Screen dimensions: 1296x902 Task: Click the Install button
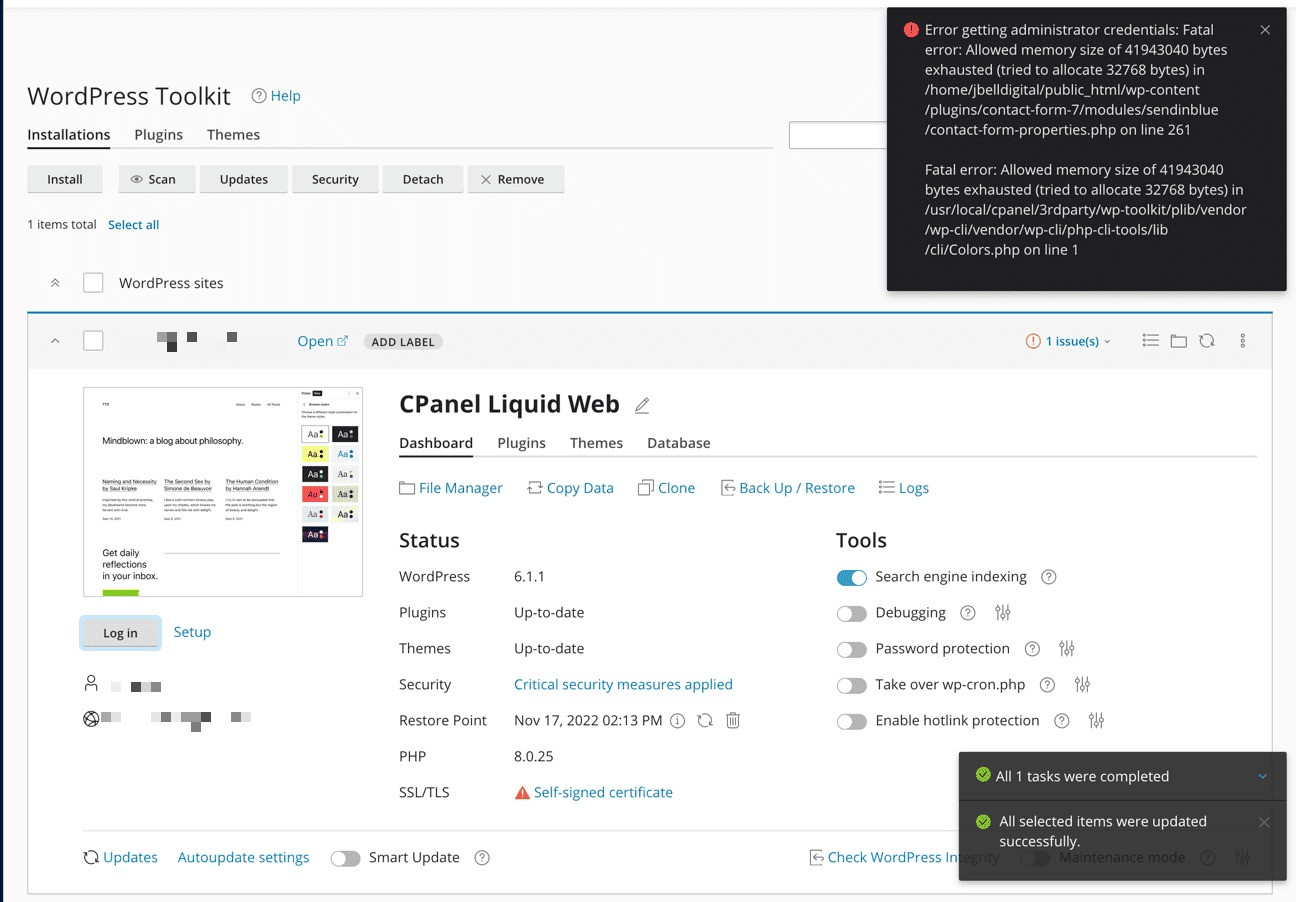tap(65, 179)
